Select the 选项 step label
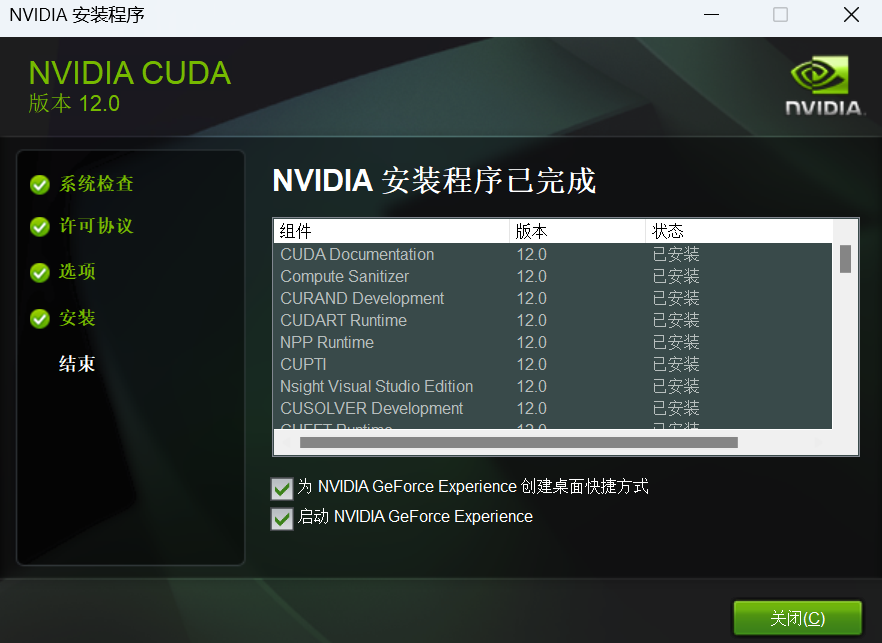 pyautogui.click(x=77, y=272)
